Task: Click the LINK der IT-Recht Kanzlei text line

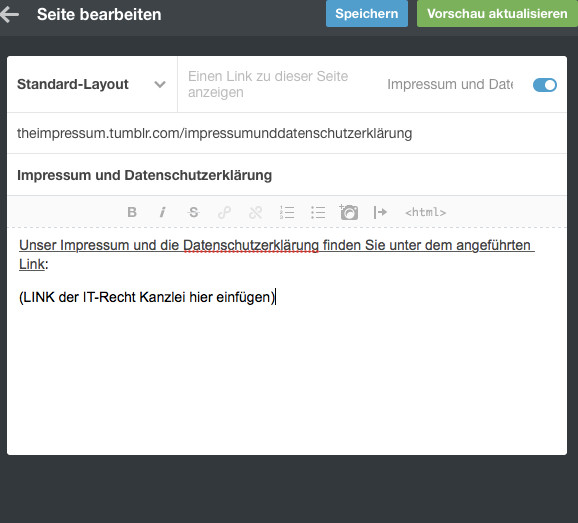Action: coord(147,297)
